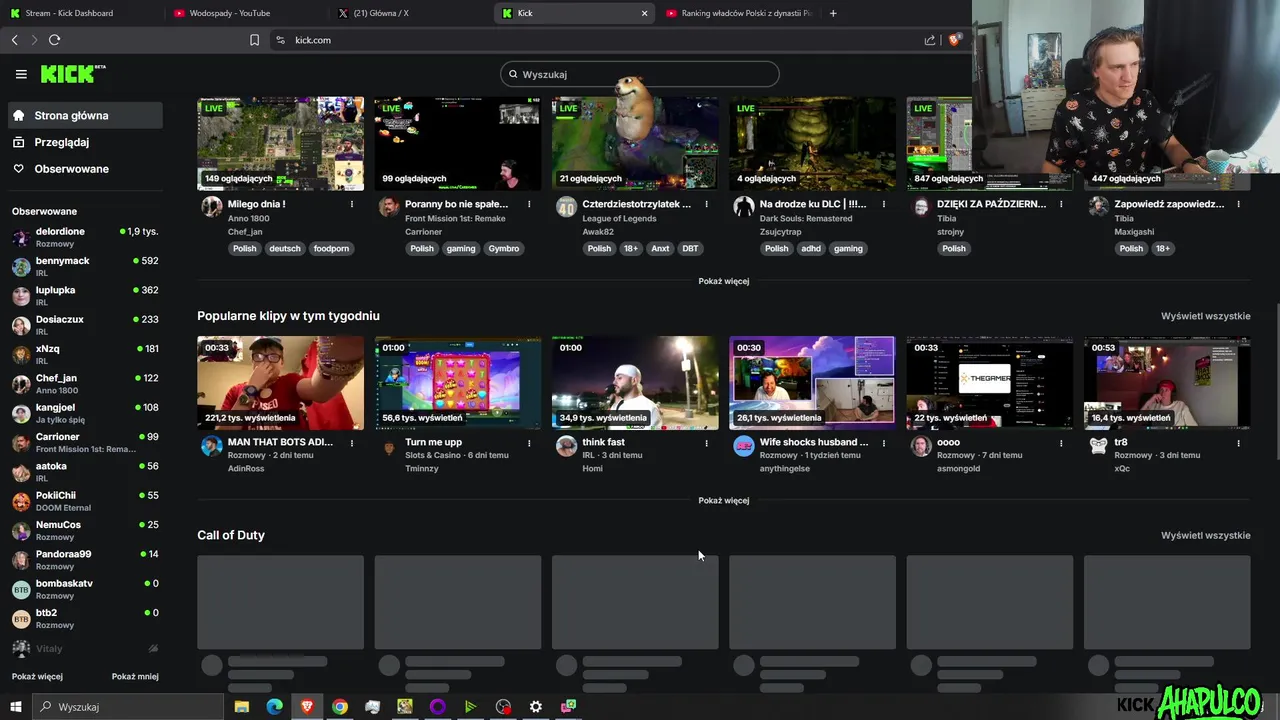The image size is (1280, 720).
Task: Click Windows taskbar search box
Action: pos(128,707)
